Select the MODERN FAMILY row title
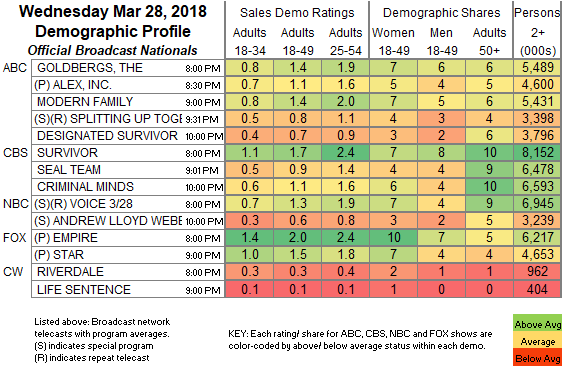The image size is (562, 366). pos(85,102)
